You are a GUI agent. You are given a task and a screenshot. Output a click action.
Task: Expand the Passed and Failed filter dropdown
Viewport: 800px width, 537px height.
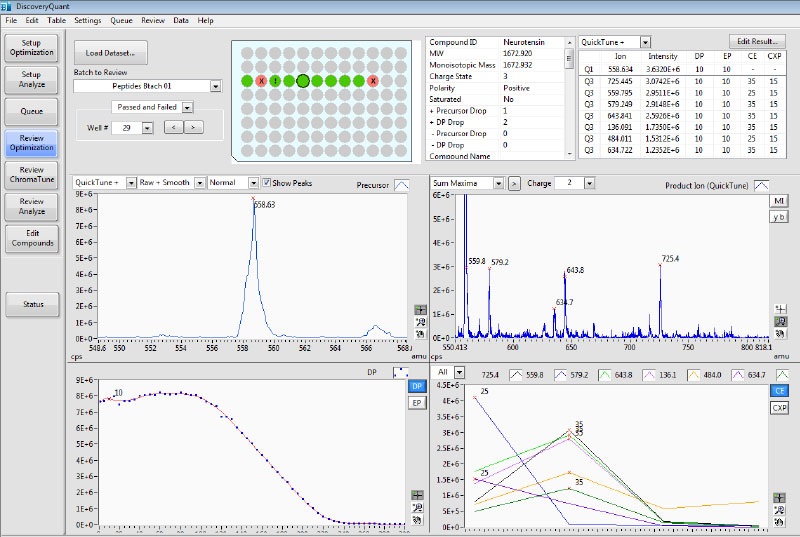(x=187, y=107)
